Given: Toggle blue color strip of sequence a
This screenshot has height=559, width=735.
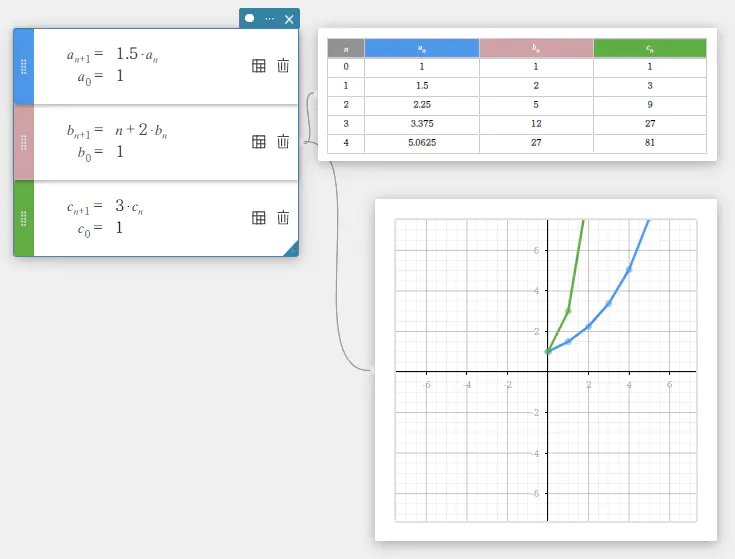Looking at the screenshot, I should click(24, 66).
